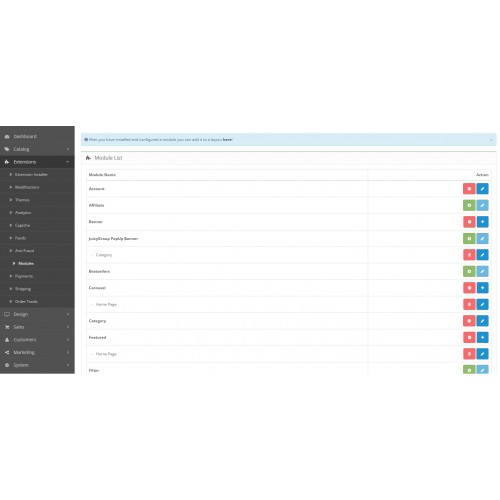Dismiss the blue info alert banner
Image resolution: width=500 pixels, height=500 pixels.
[491, 140]
